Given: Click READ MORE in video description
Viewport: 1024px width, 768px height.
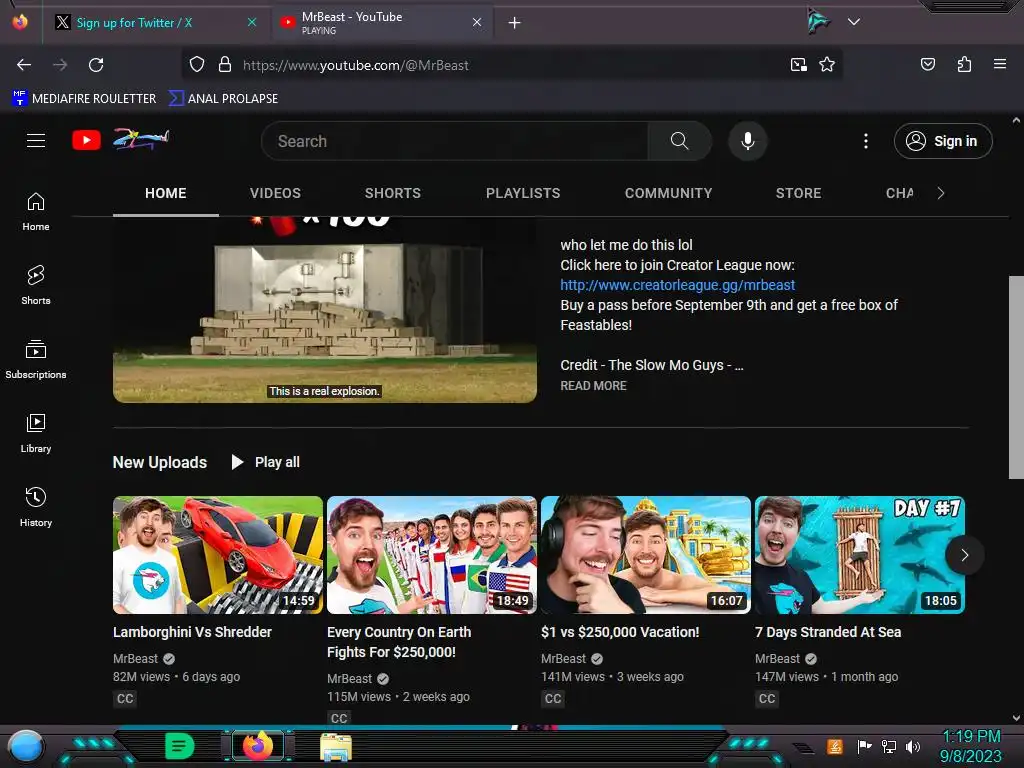Looking at the screenshot, I should tap(593, 386).
